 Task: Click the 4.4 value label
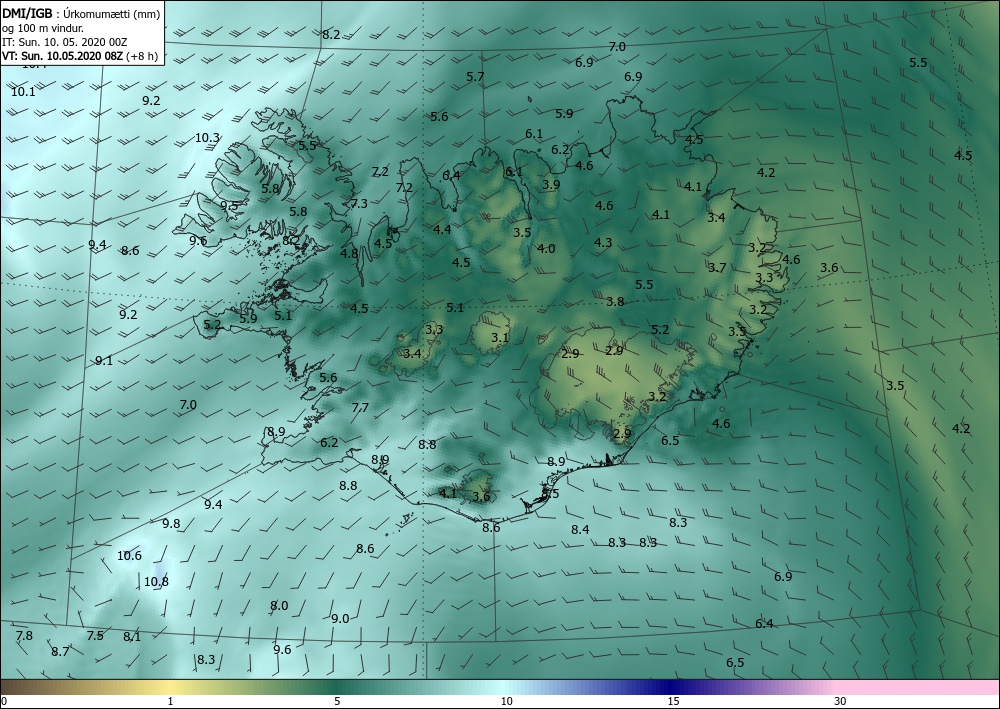coord(442,230)
